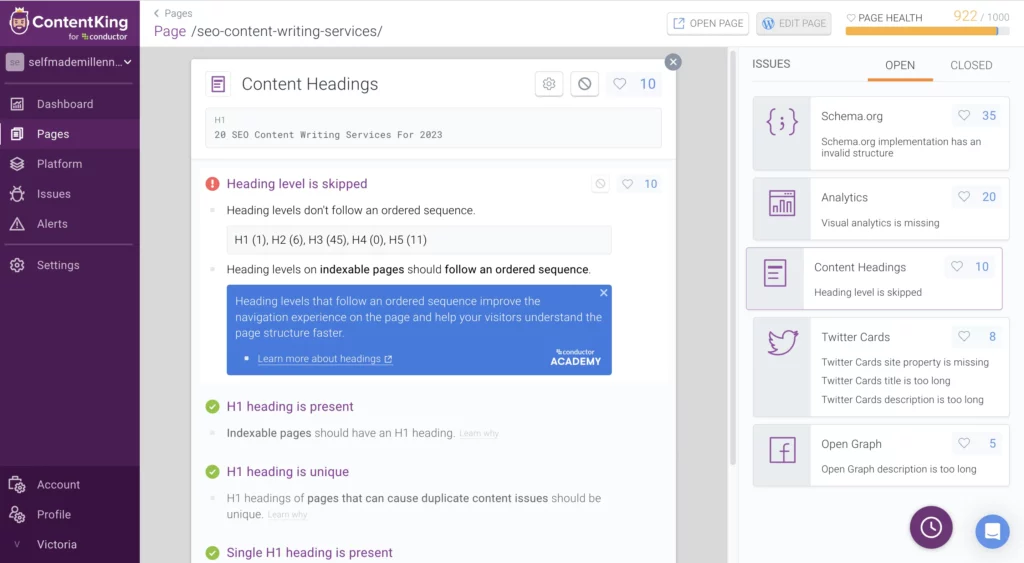This screenshot has width=1024, height=563.
Task: Ignore the Content Headings issue group
Action: (585, 84)
